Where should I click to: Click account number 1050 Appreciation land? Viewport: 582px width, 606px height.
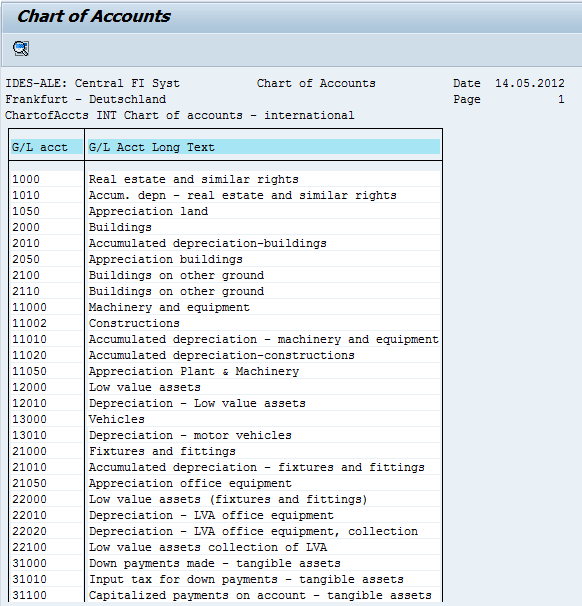[26, 211]
